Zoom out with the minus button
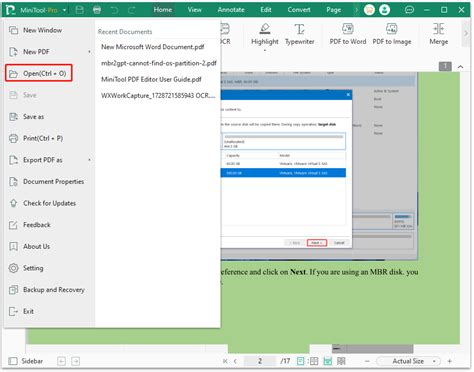 click(x=367, y=361)
